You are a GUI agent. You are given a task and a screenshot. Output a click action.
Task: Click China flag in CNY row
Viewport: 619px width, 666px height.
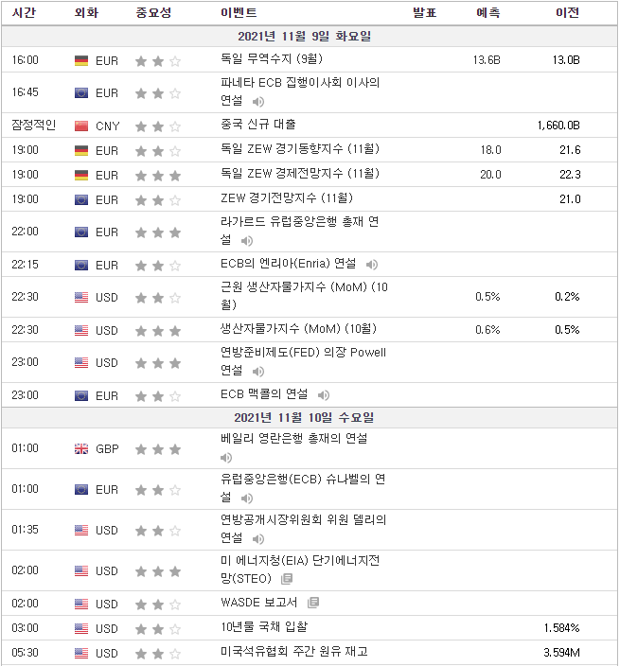pos(82,127)
